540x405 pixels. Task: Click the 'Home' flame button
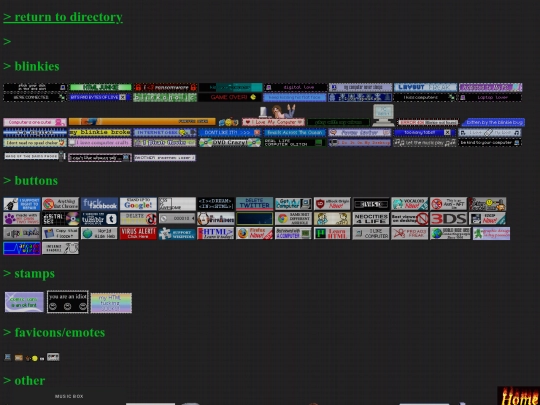519,396
